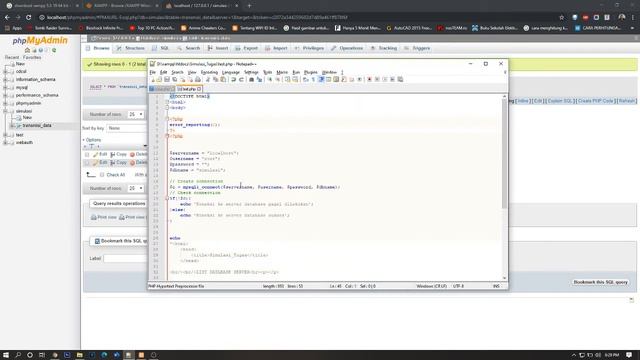Click the Favorites link in phpMyAdmin sidebar
Image resolution: width=640 pixels, height=360 pixels.
click(x=32, y=58)
